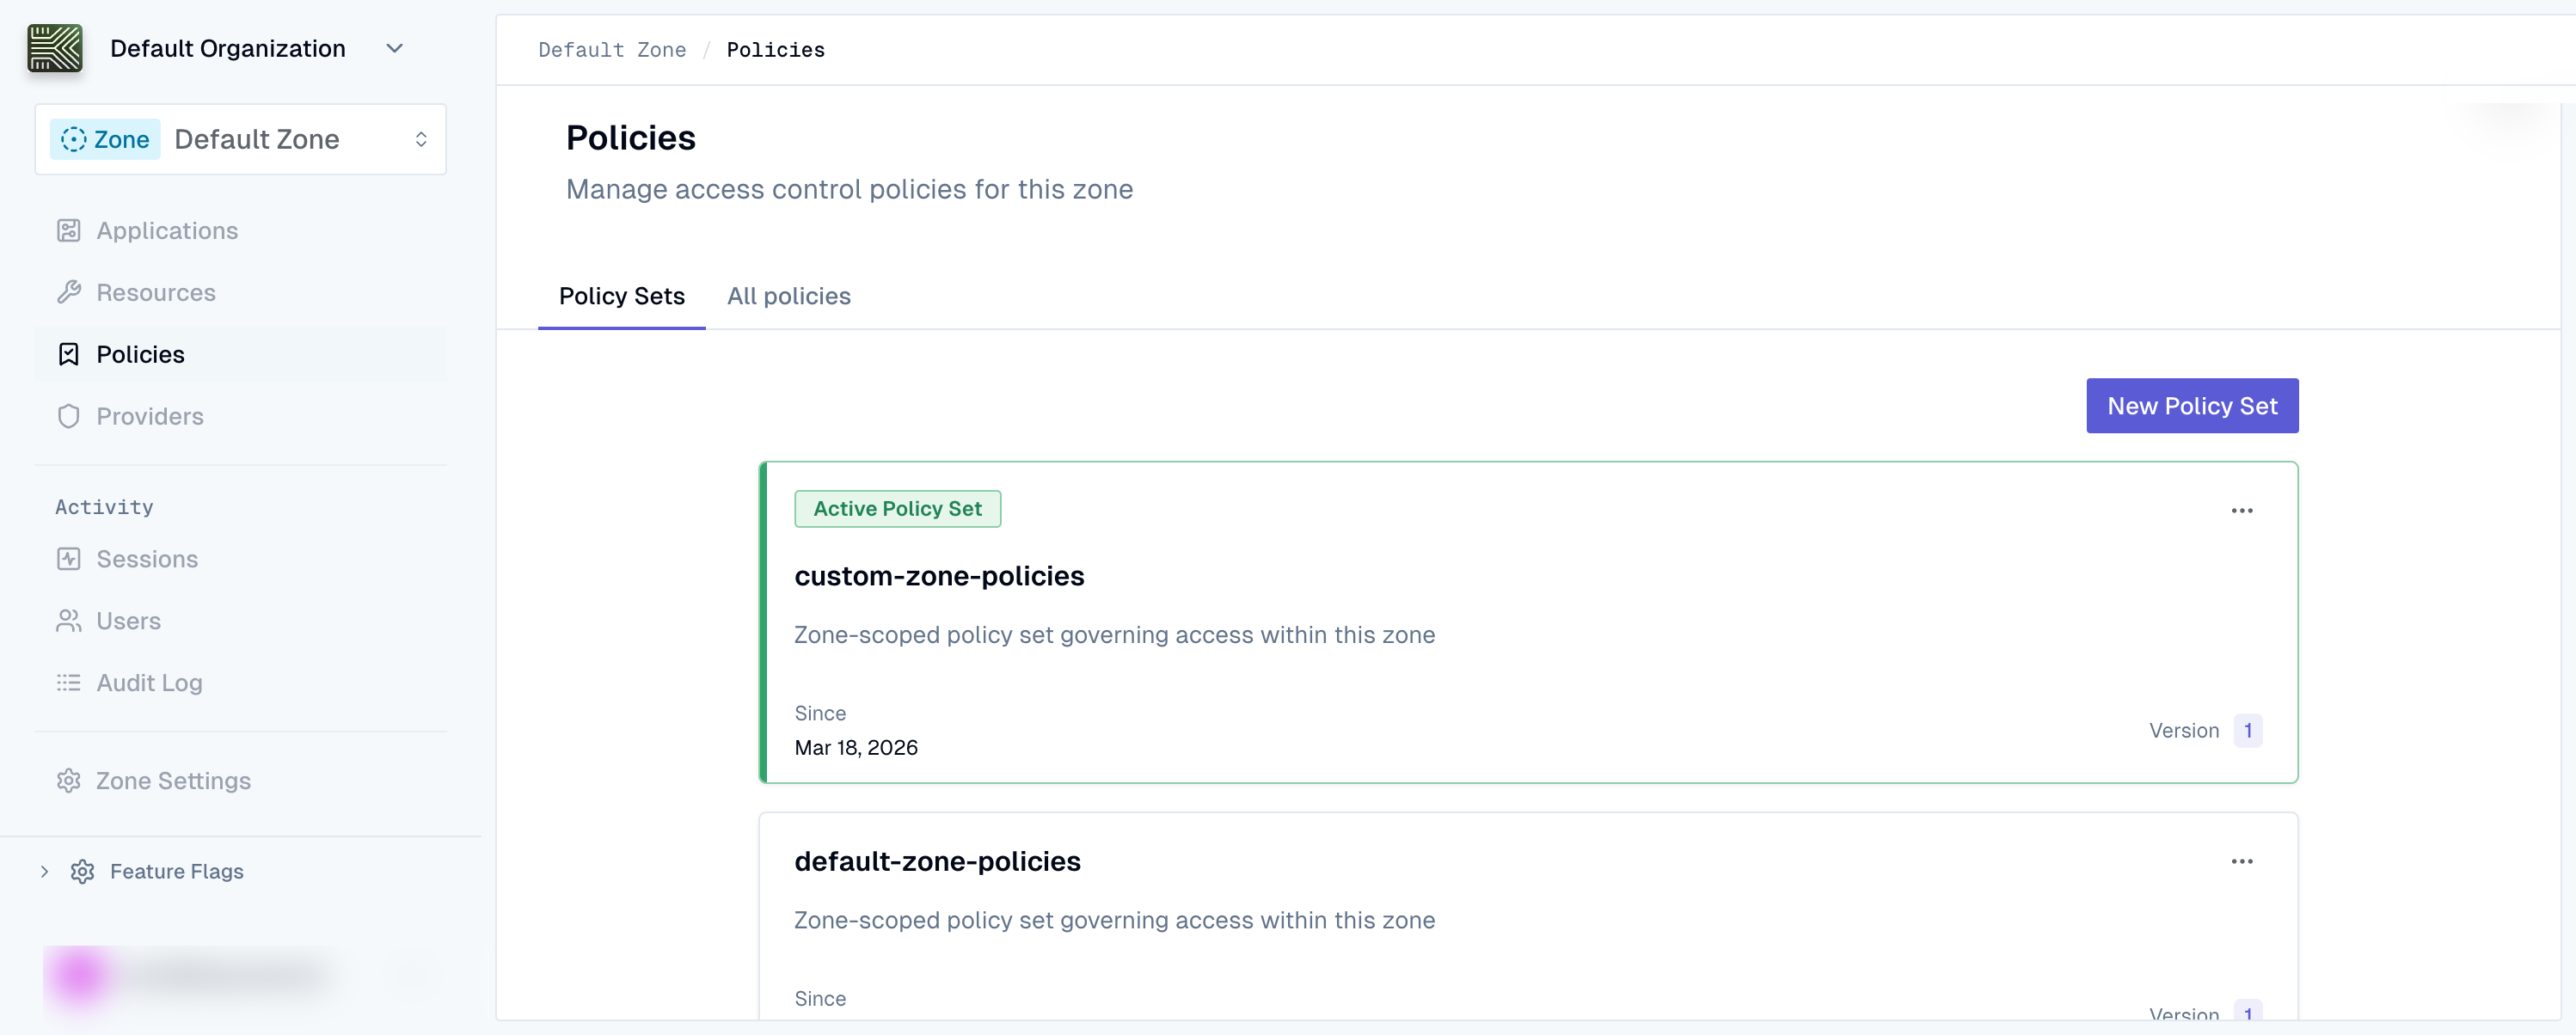Open Audit Log via its list icon
The image size is (2576, 1035).
pyautogui.click(x=68, y=682)
